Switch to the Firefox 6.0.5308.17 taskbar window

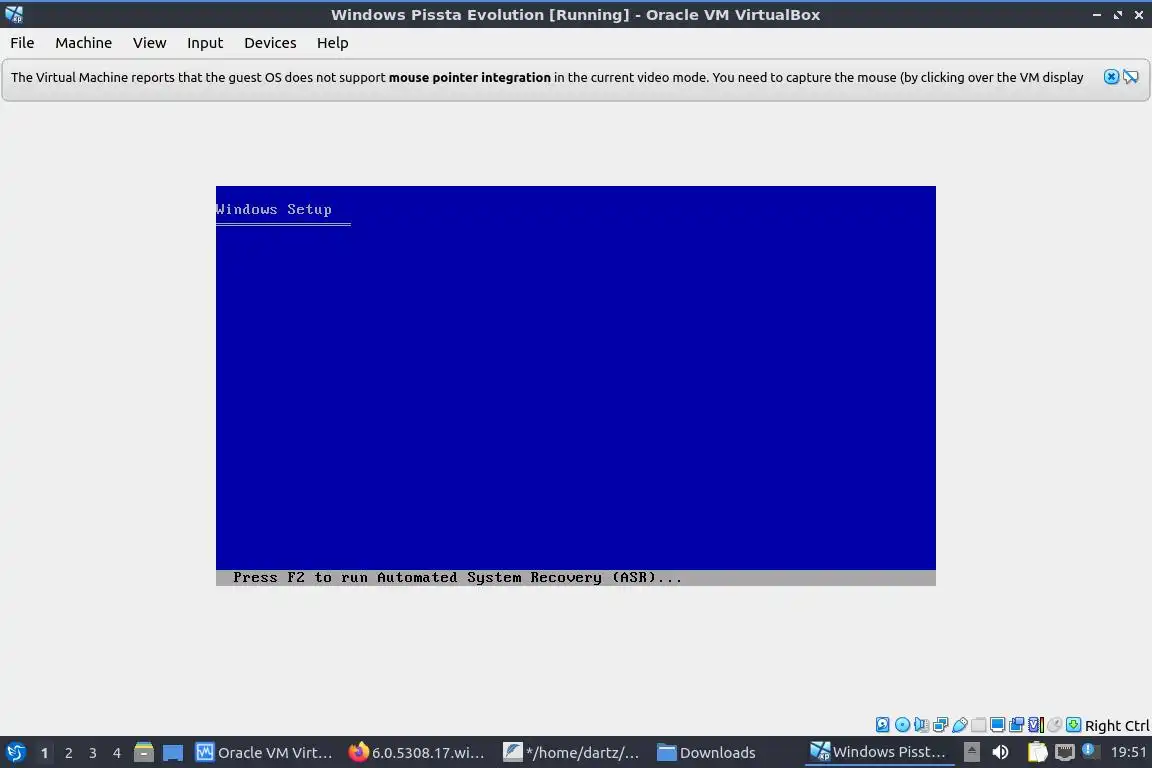[x=417, y=752]
